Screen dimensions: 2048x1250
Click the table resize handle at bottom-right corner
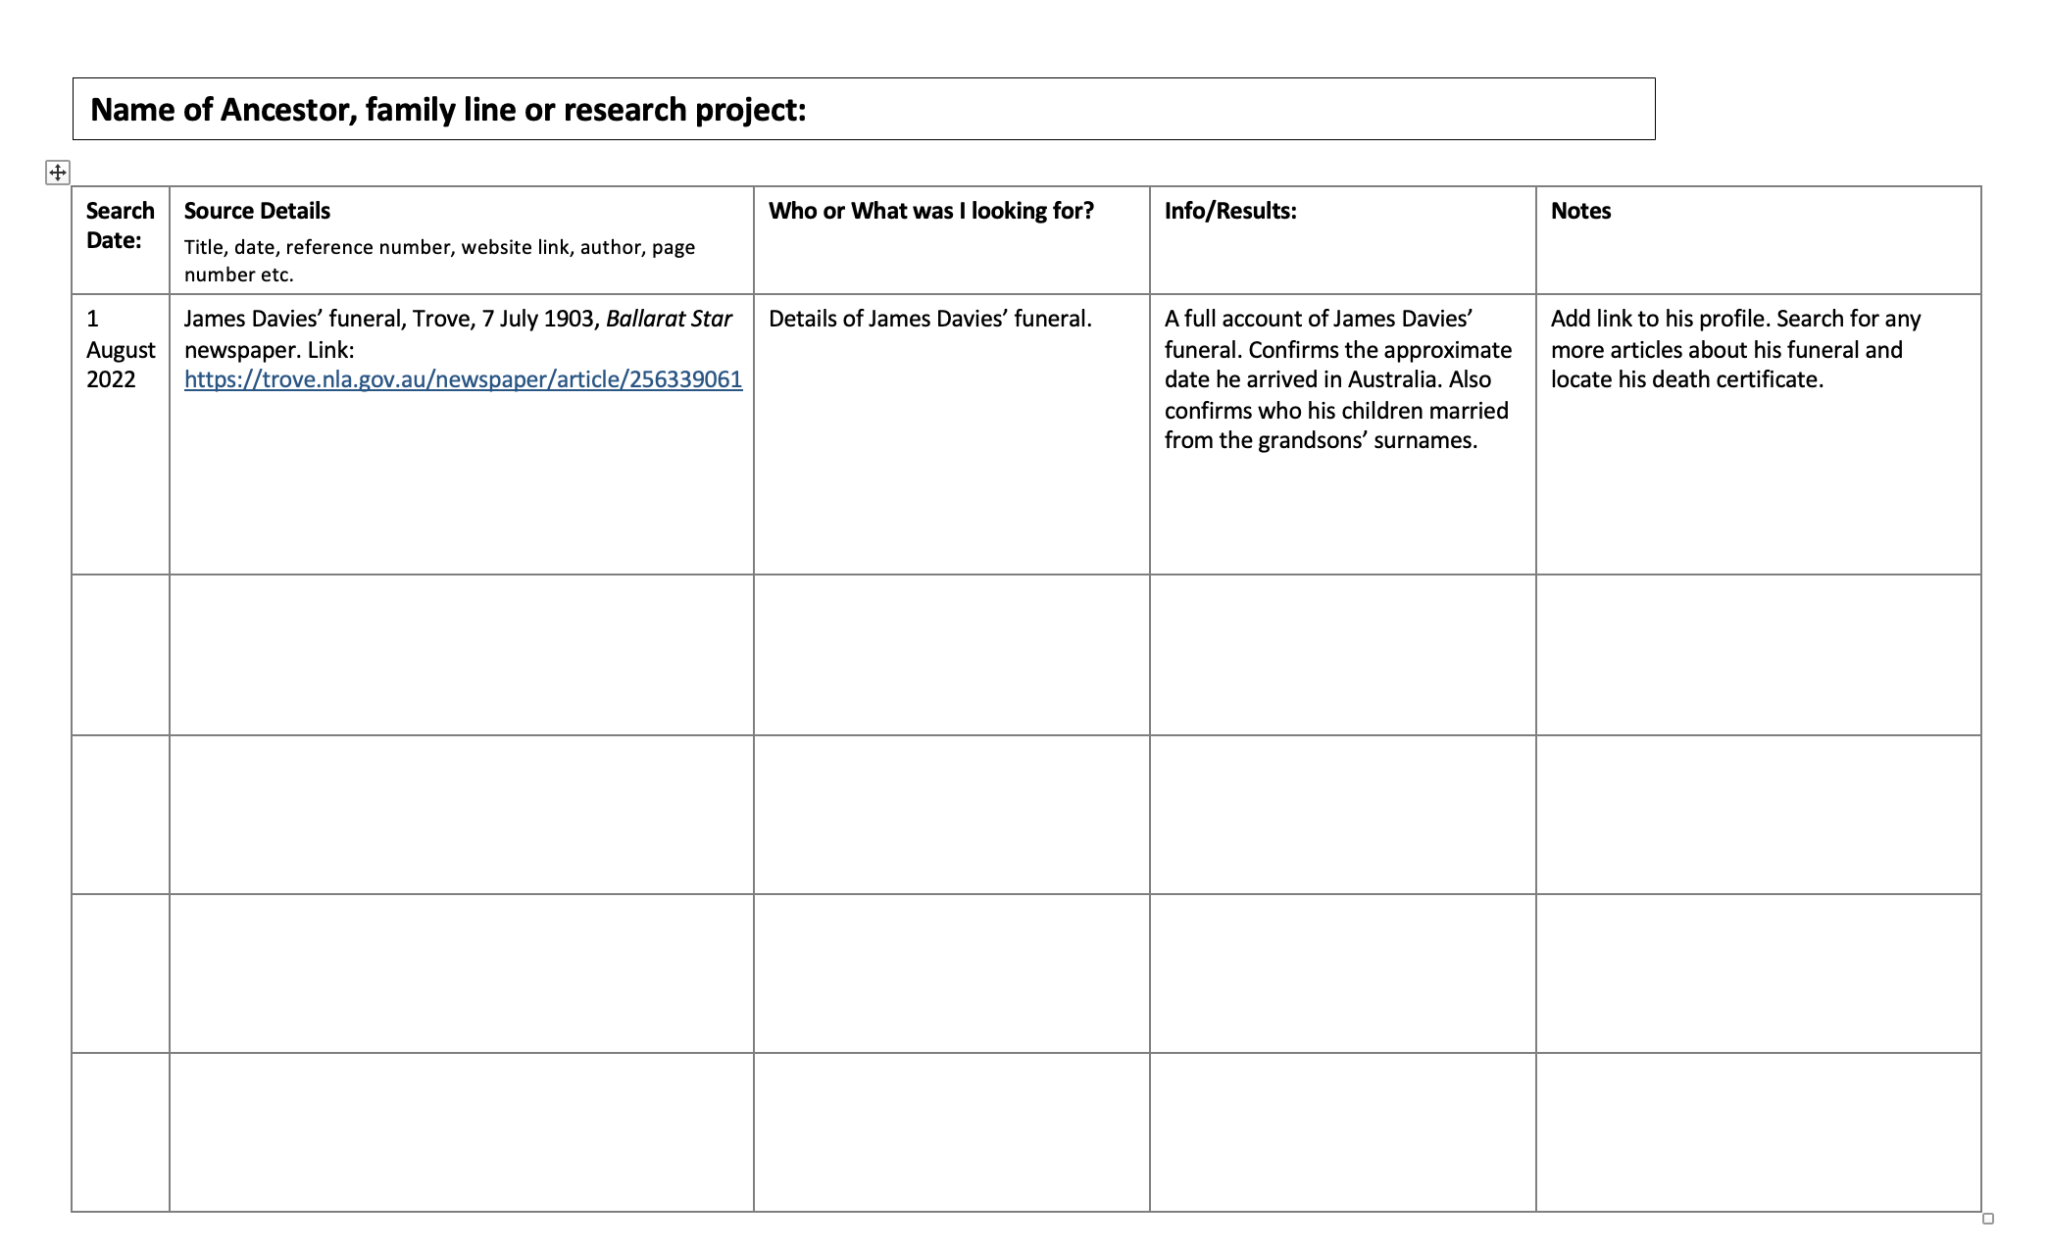point(1987,1217)
